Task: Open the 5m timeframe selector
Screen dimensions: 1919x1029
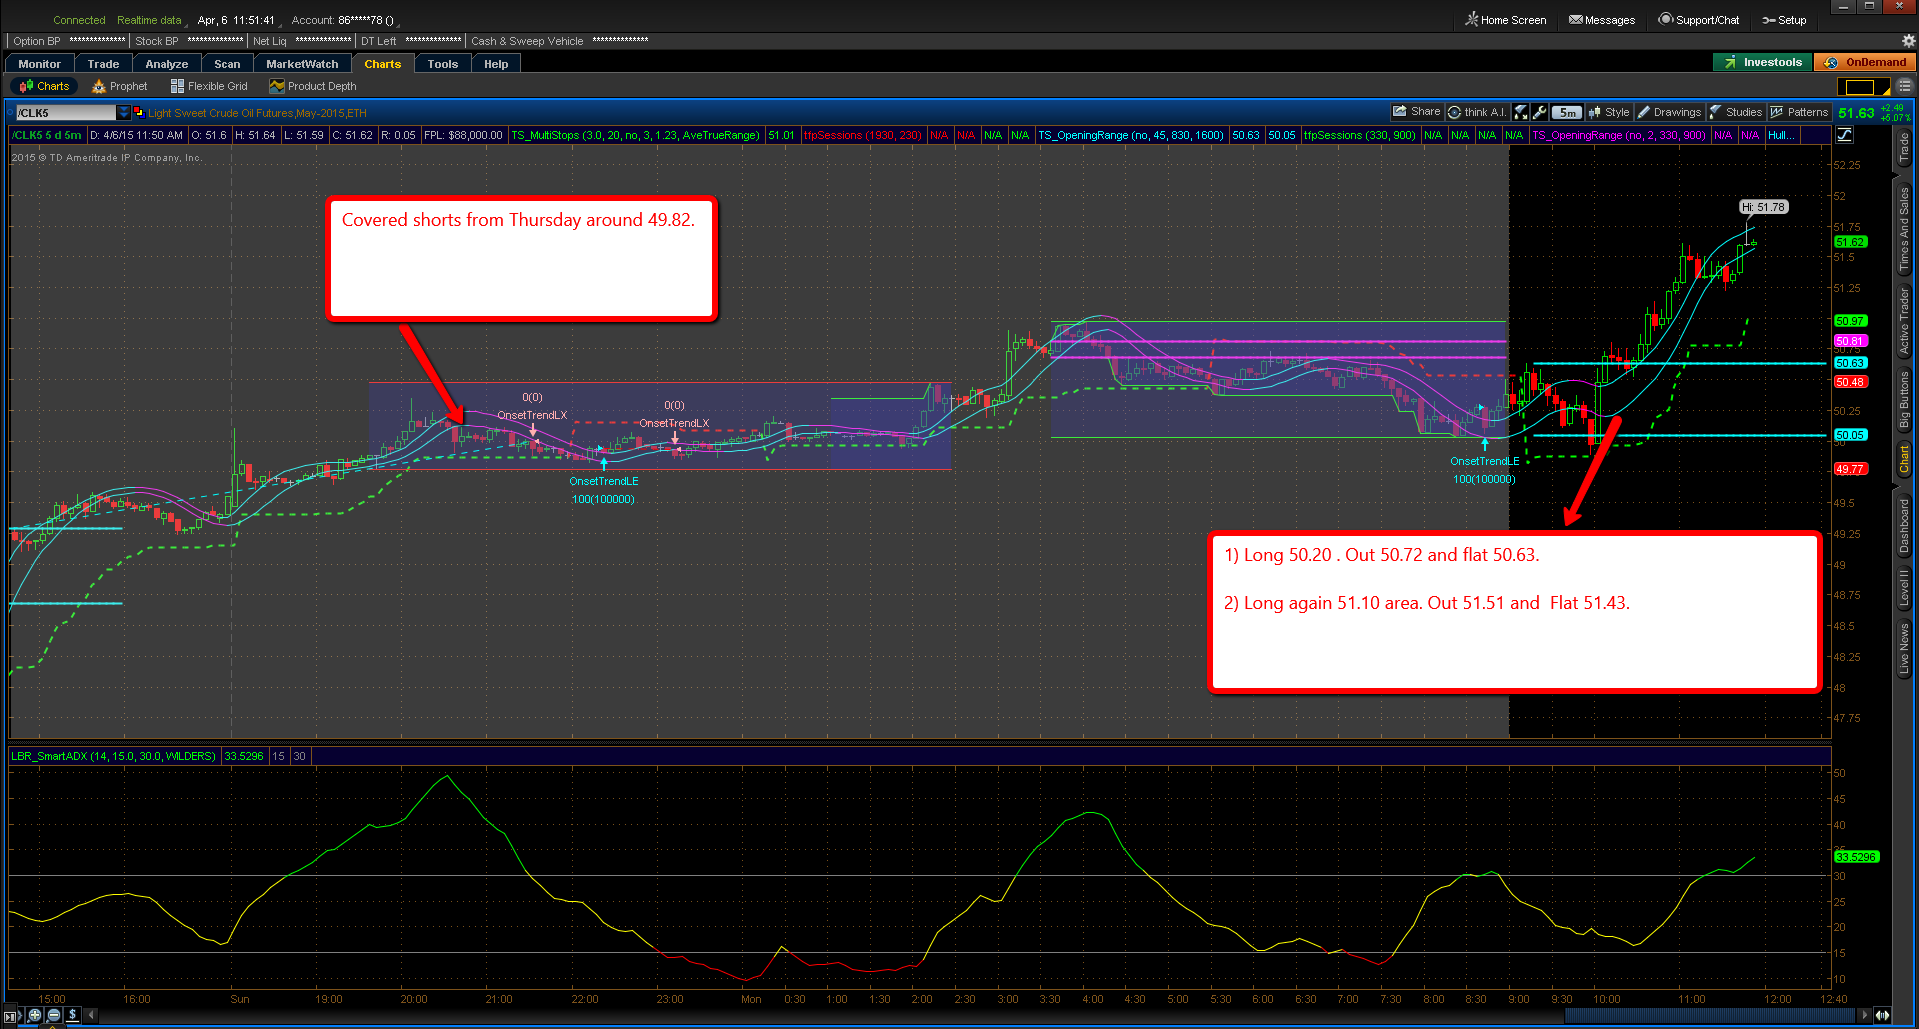Action: pyautogui.click(x=1567, y=112)
